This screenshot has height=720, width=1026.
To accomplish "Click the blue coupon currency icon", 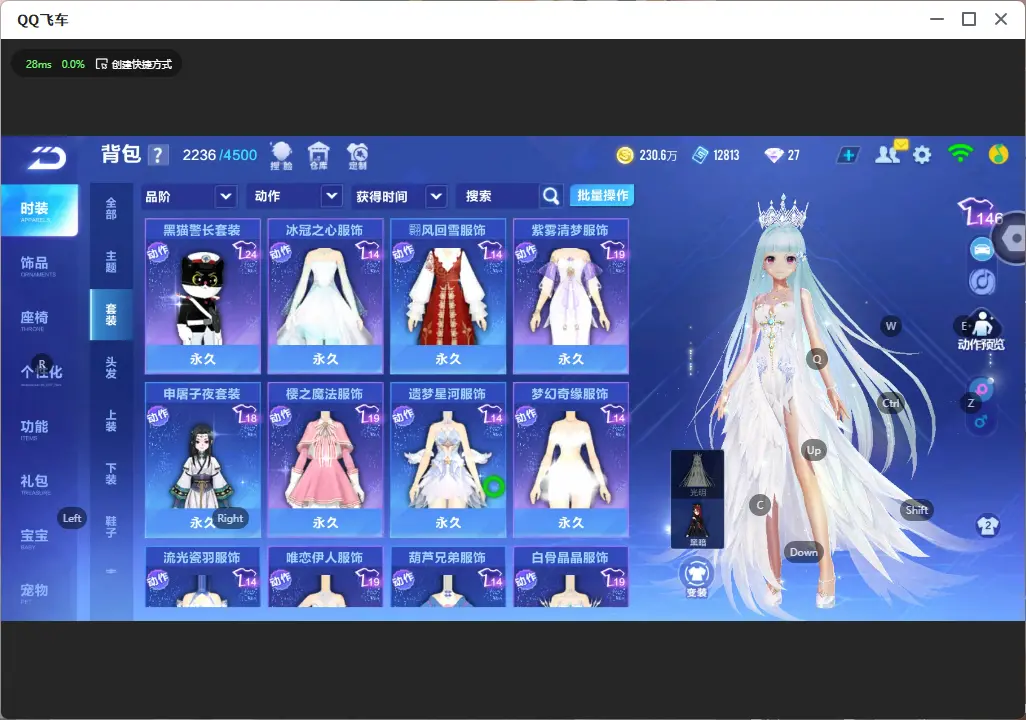I will click(x=700, y=155).
